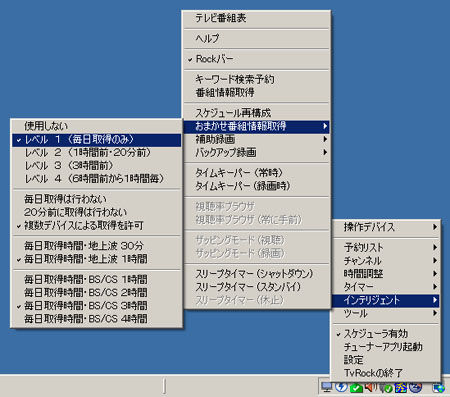The image size is (450, 397).
Task: Toggle スケジューラ有効 check item
Action: pos(385,334)
